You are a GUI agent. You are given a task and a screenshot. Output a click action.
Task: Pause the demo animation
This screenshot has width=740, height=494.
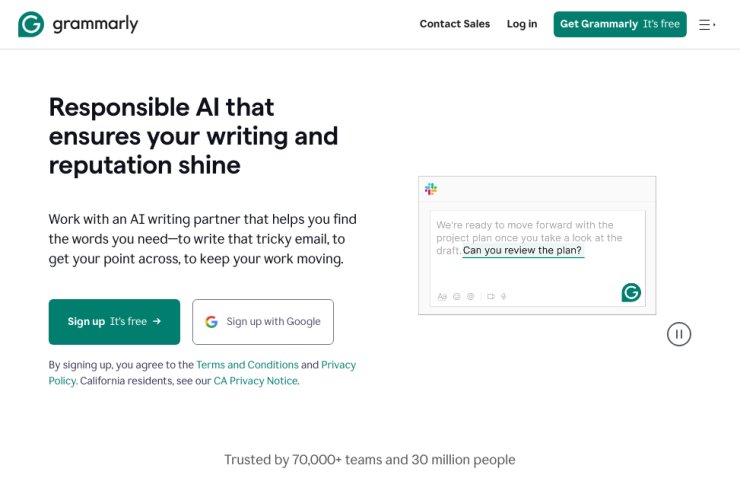(679, 334)
